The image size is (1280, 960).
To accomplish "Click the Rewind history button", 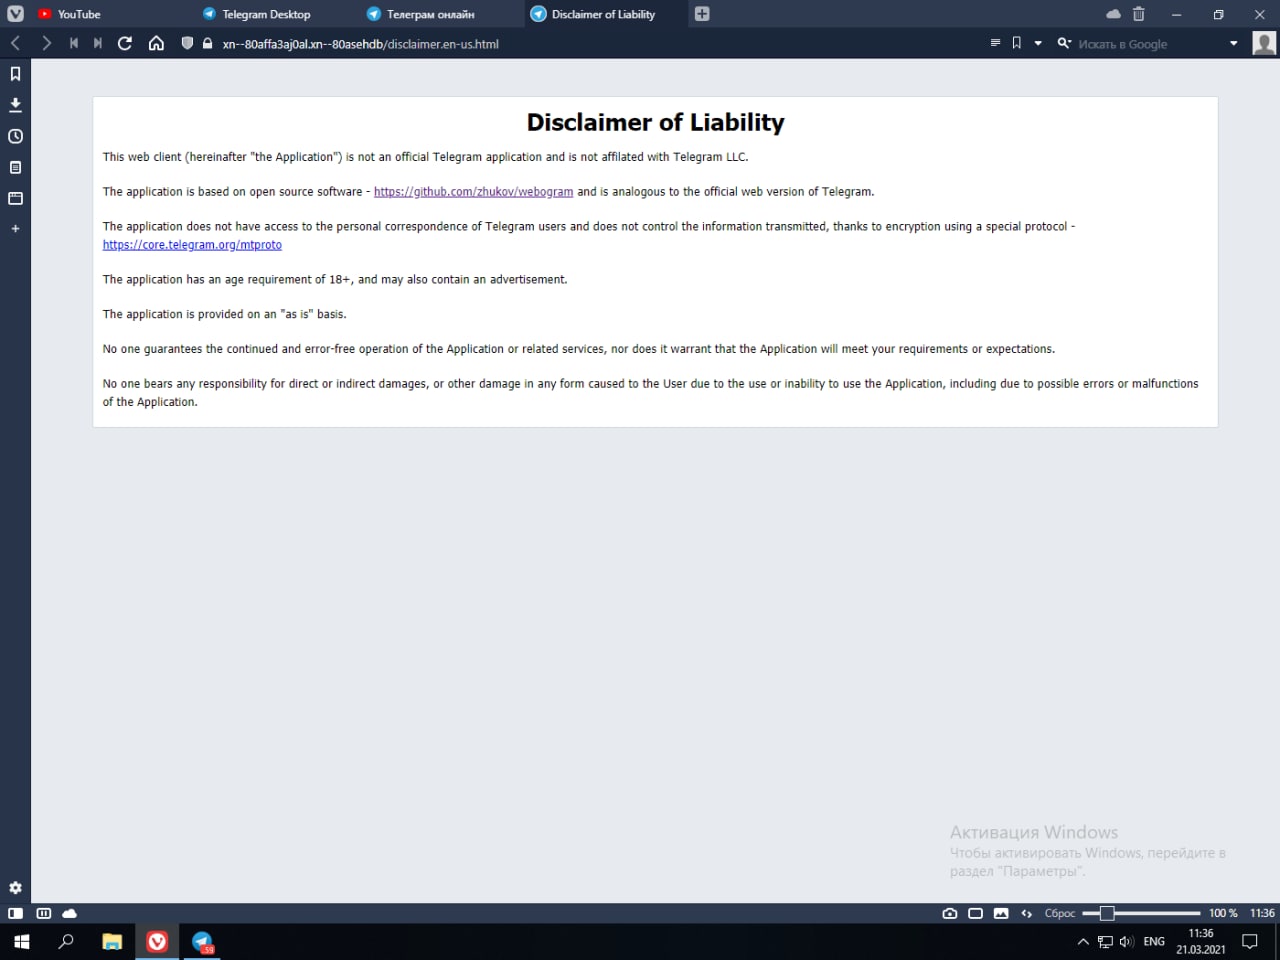I will click(x=74, y=43).
